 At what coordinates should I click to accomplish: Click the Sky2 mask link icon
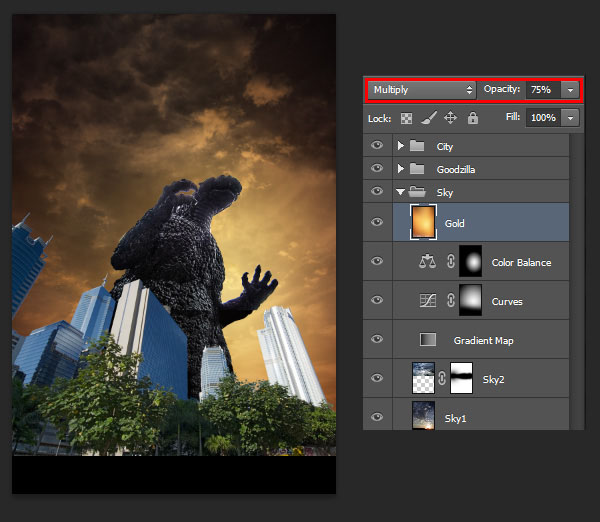click(442, 378)
